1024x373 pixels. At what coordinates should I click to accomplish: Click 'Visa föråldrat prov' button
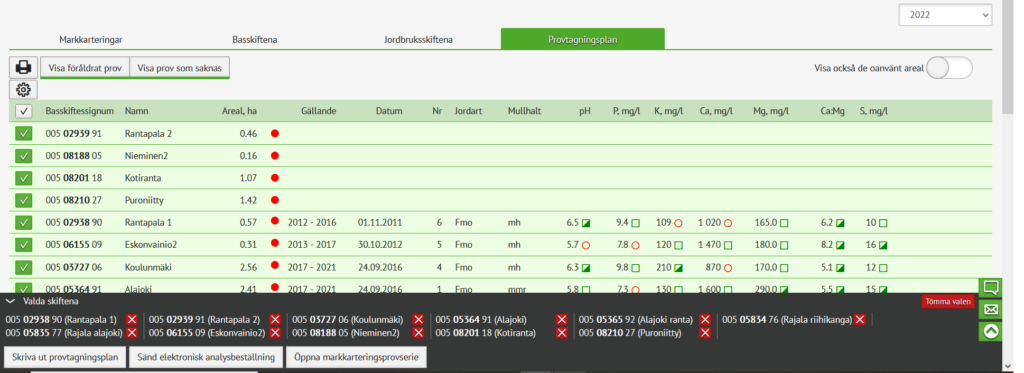(85, 68)
